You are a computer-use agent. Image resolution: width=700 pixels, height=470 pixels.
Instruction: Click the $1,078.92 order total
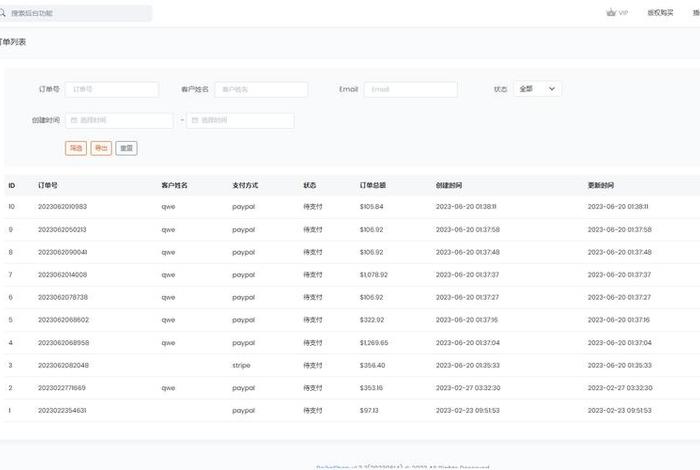374,275
